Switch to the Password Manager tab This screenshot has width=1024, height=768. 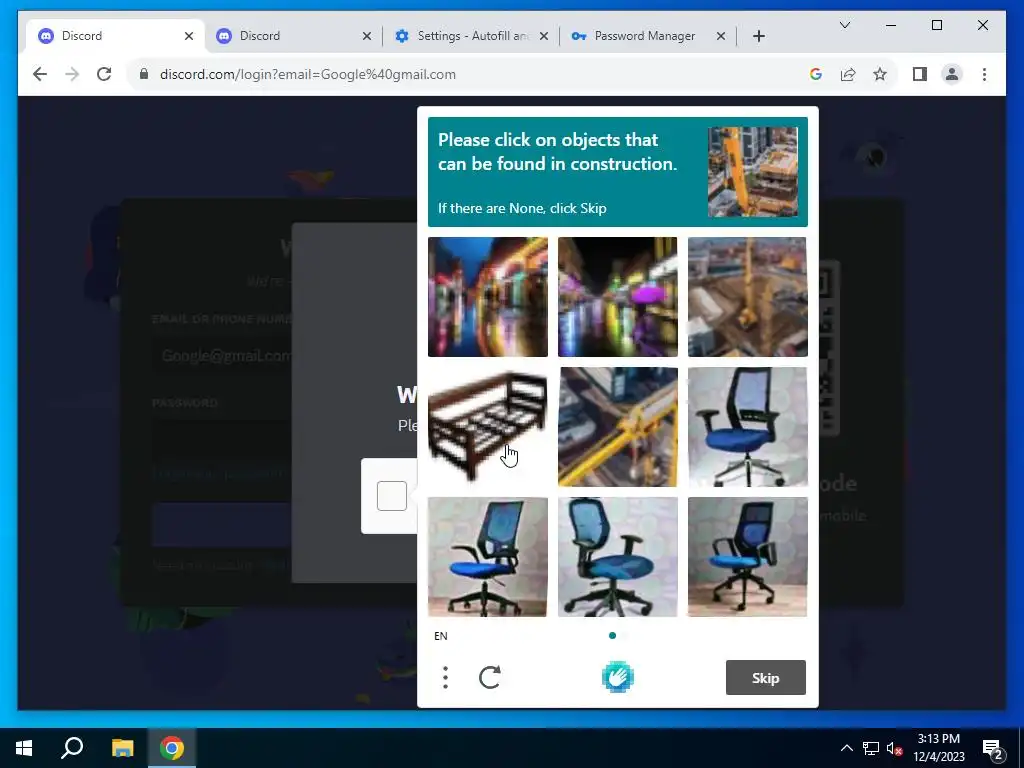[648, 36]
